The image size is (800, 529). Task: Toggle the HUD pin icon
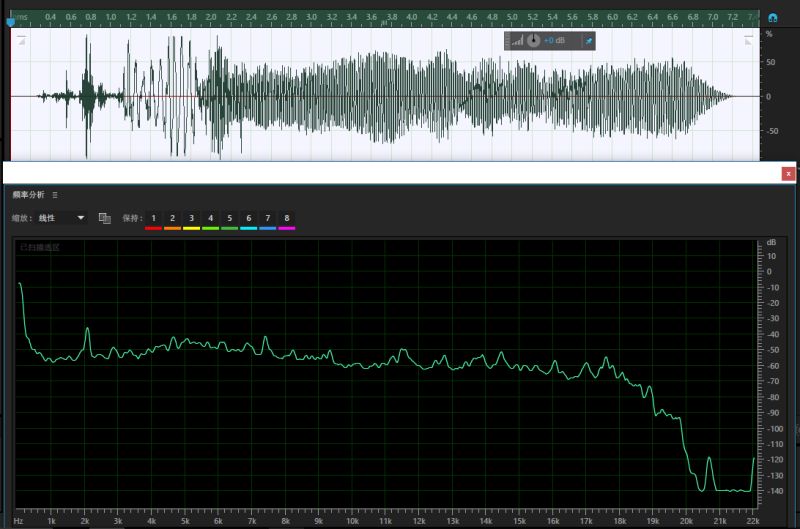coord(589,41)
